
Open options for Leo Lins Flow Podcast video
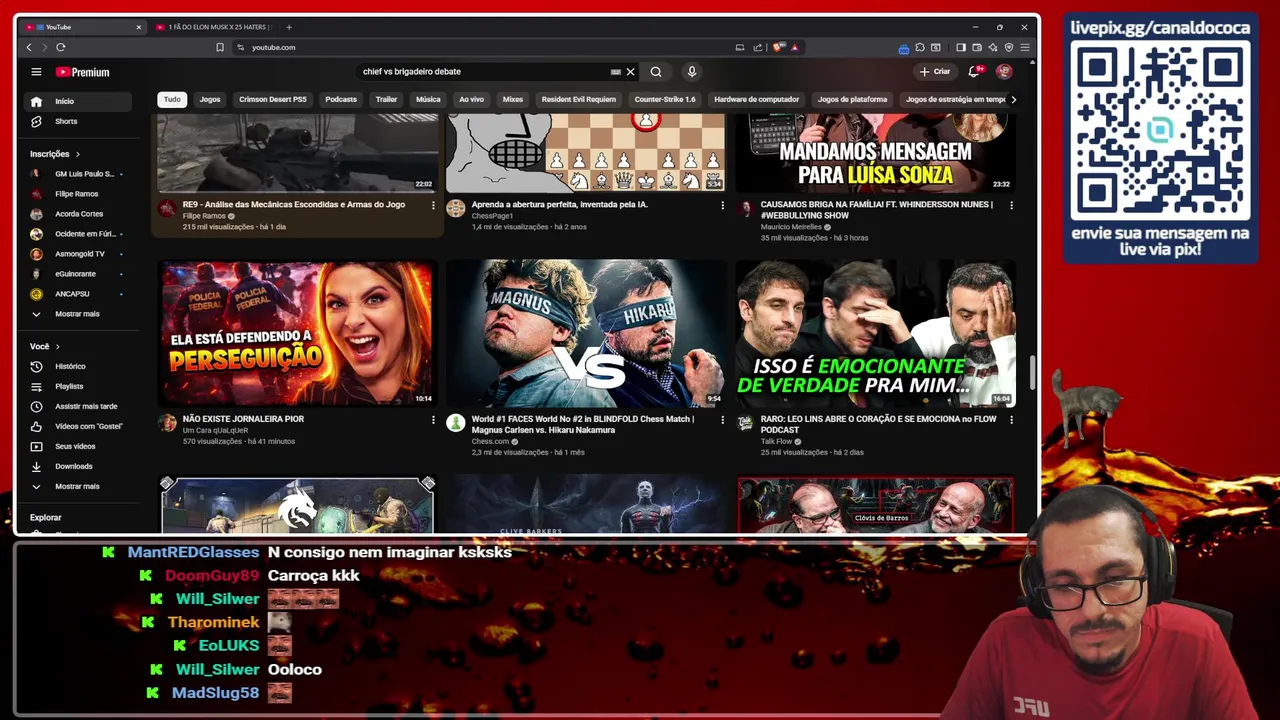[x=1011, y=420]
